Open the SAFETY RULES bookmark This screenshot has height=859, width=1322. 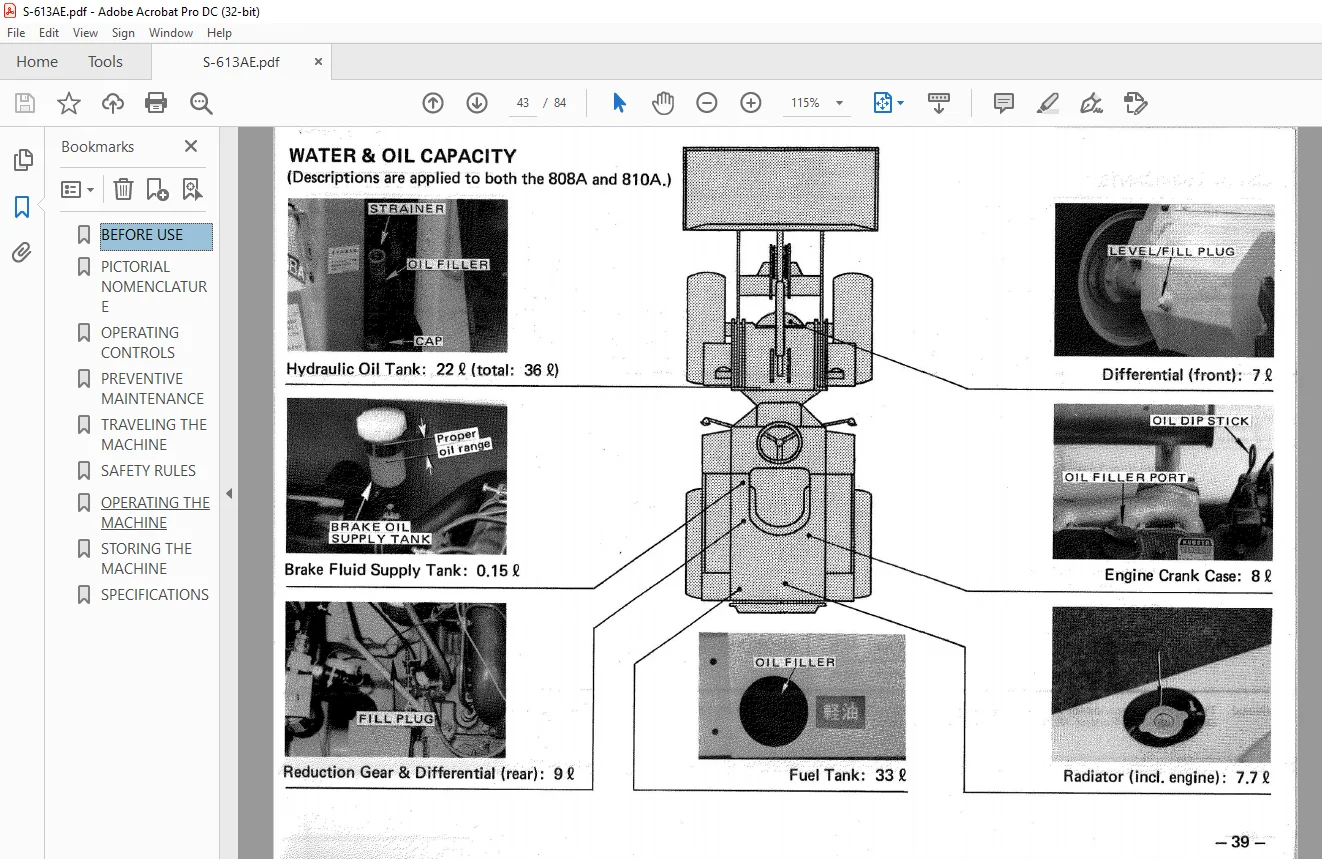[x=148, y=470]
